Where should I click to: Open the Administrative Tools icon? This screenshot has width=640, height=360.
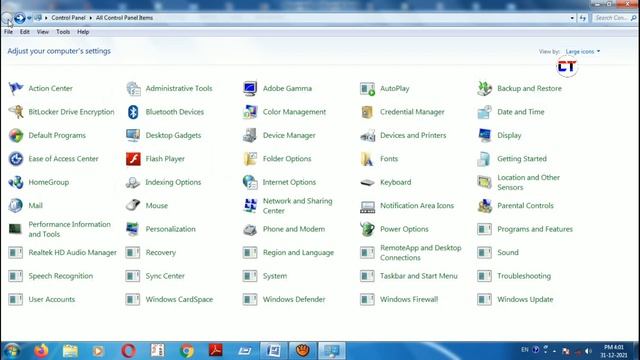tap(133, 88)
